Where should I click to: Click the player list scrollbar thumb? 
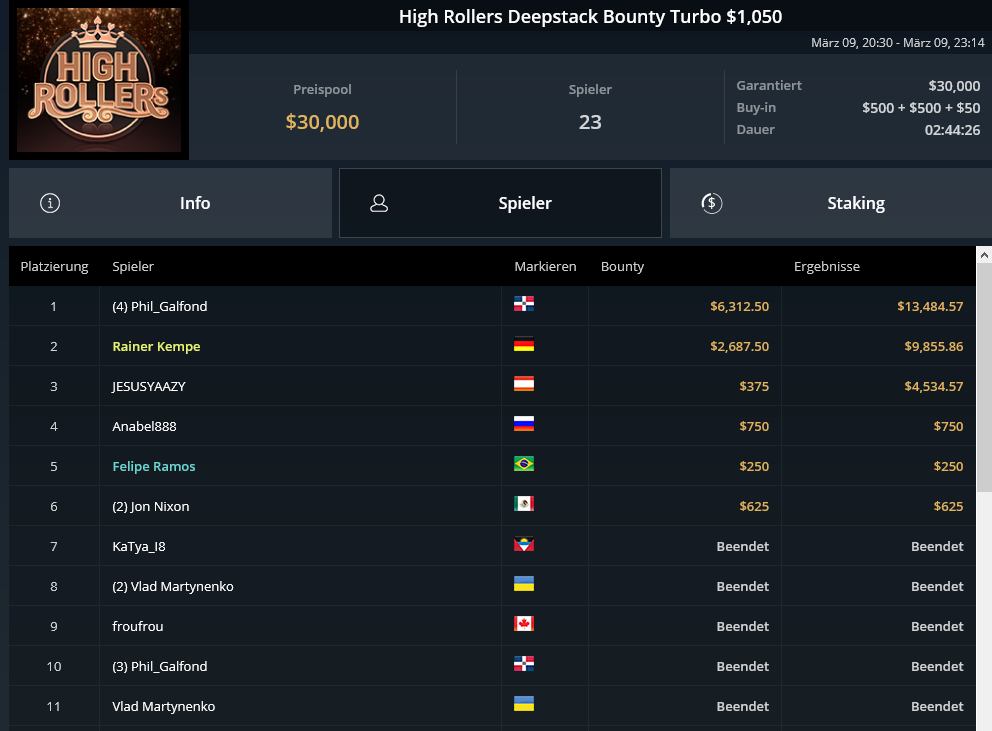click(984, 377)
